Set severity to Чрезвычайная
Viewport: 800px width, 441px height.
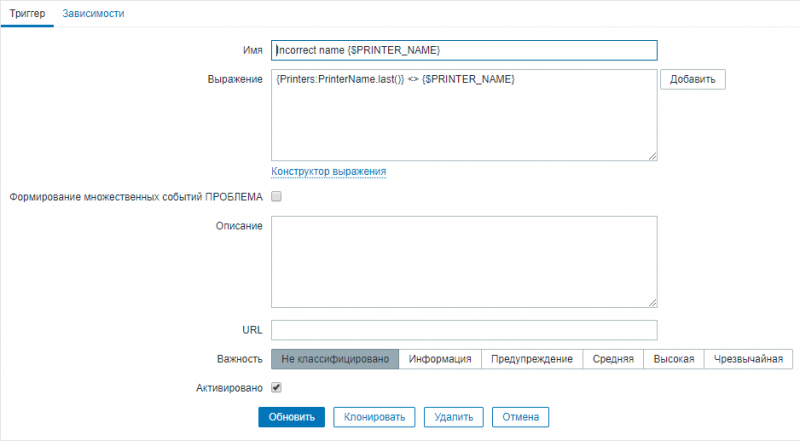coord(749,359)
